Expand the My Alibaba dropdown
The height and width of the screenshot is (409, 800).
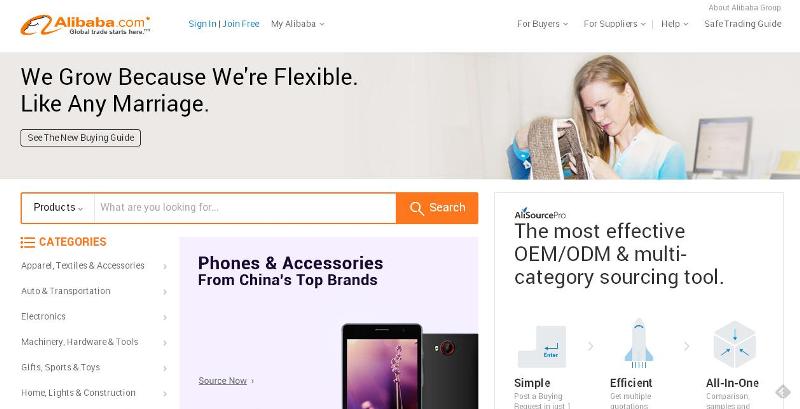click(297, 24)
